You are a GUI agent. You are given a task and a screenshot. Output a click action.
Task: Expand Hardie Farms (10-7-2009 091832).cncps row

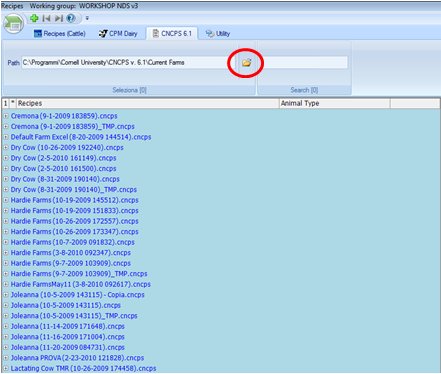coord(6,242)
